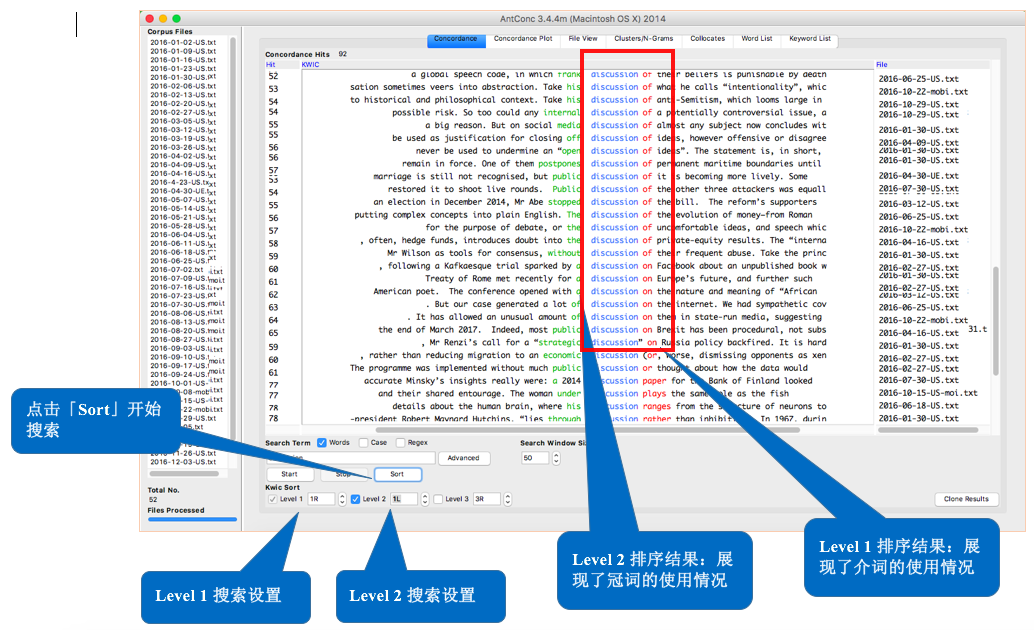The image size is (1034, 630).
Task: Click 2016-04-09-US.txt in the File column
Action: click(919, 142)
